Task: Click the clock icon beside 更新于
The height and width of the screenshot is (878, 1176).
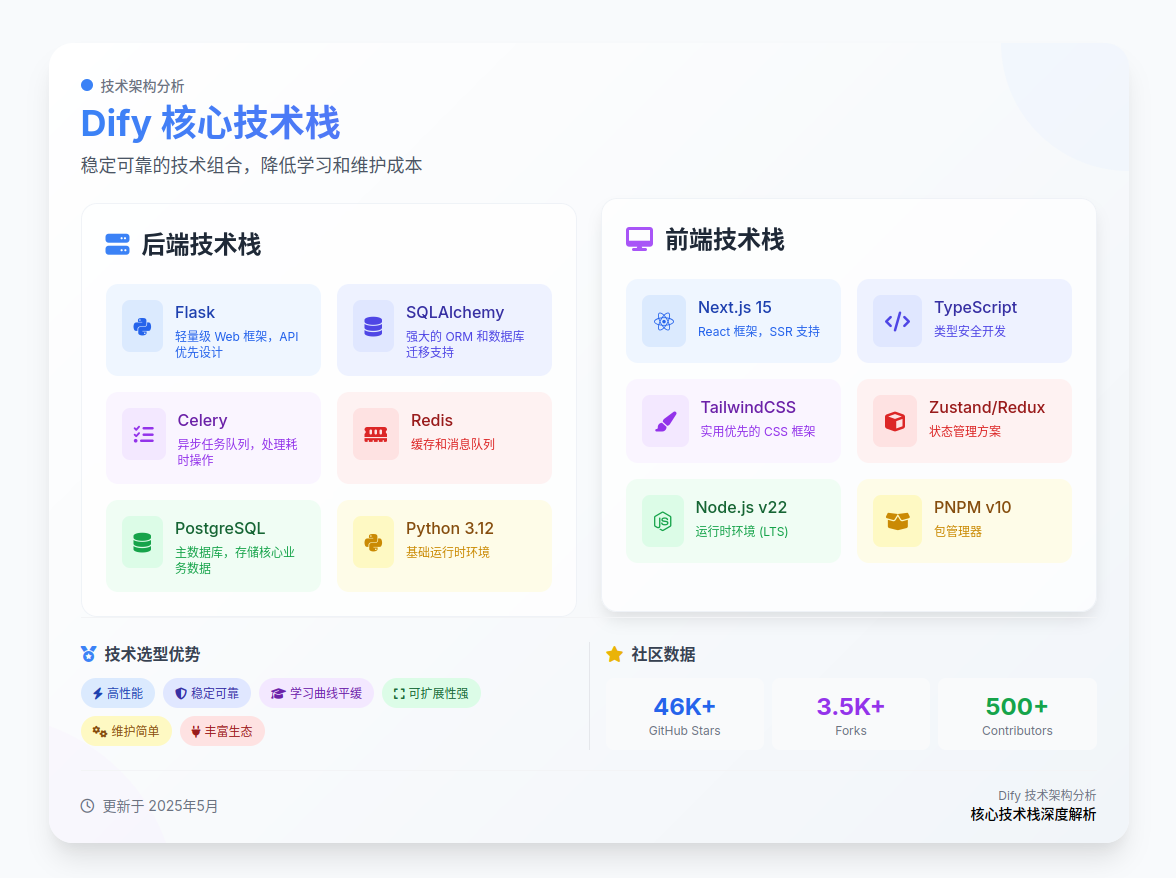Action: coord(88,806)
